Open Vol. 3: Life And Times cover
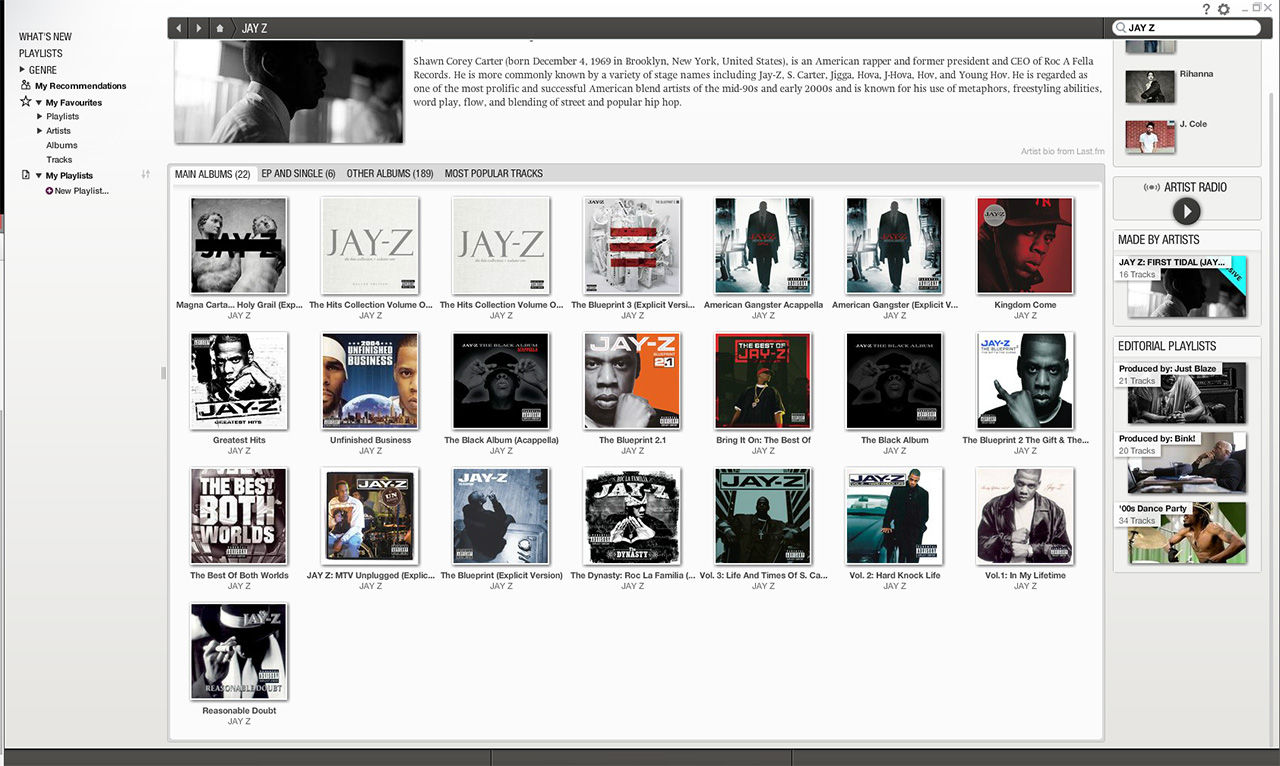 tap(763, 516)
